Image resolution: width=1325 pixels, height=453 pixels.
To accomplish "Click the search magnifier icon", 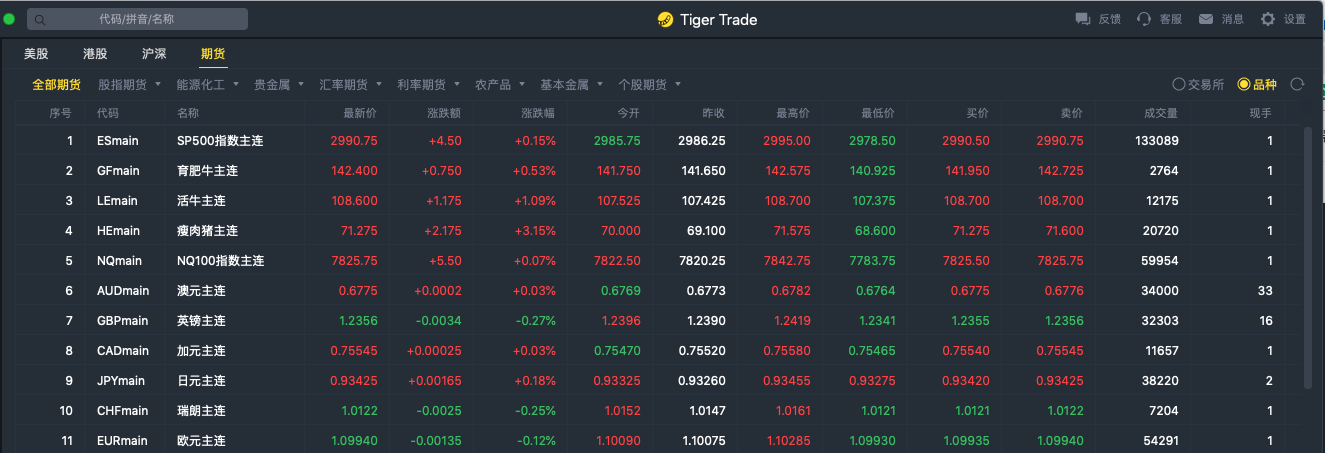I will pos(41,19).
